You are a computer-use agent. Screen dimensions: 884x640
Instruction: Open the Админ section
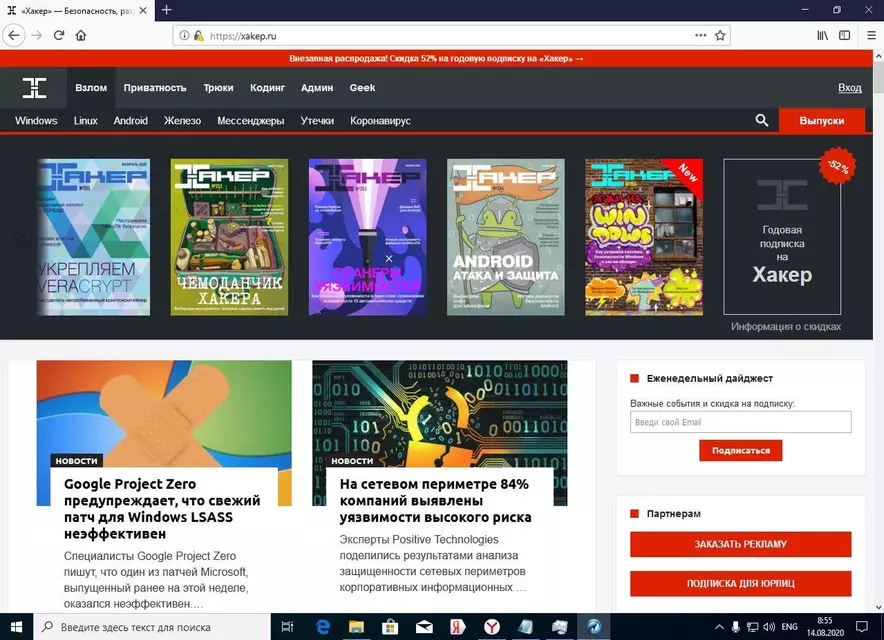(x=317, y=88)
